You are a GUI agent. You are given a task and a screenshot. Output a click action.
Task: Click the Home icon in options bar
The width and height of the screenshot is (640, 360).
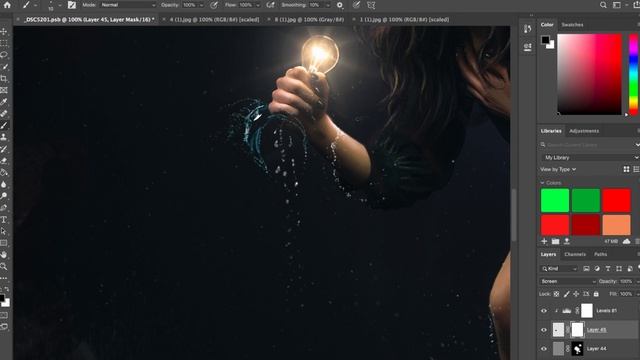pyautogui.click(x=7, y=5)
